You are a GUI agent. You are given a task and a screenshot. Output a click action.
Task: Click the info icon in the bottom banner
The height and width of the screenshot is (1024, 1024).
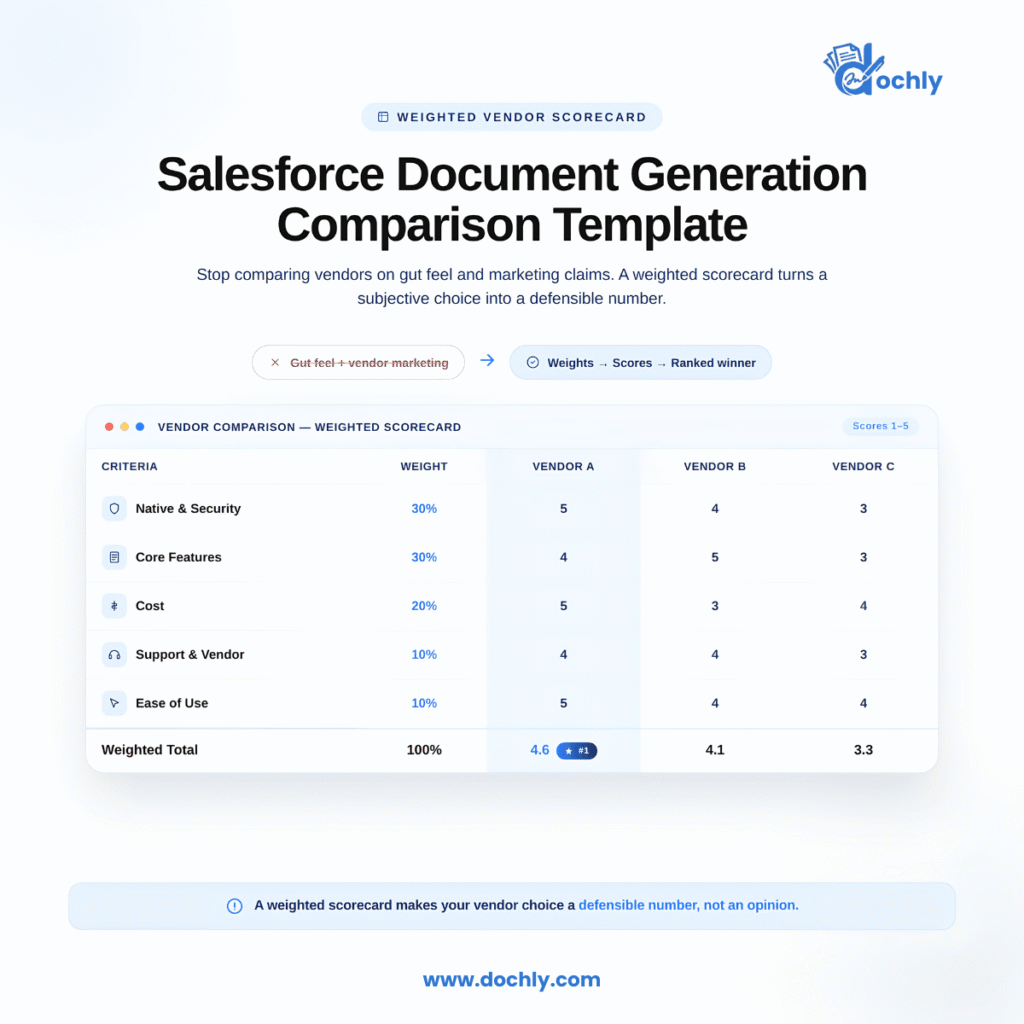[234, 906]
